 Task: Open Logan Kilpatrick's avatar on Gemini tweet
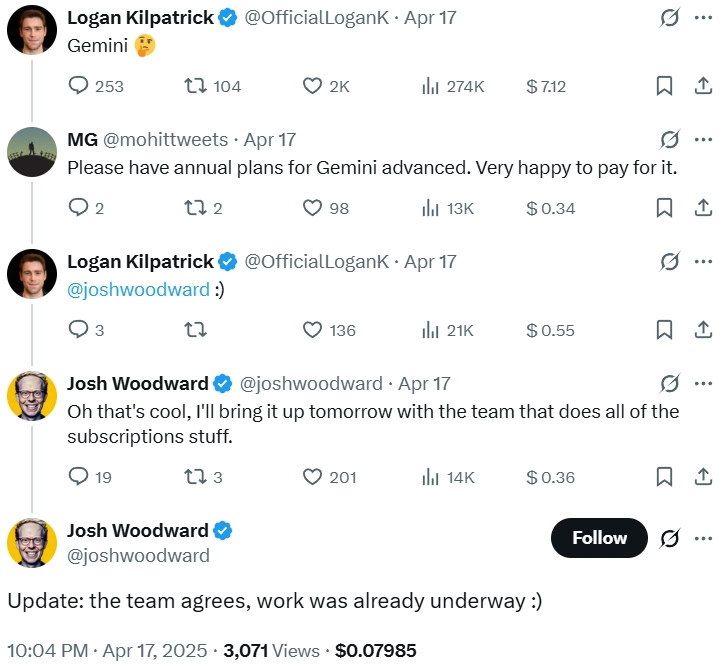pos(32,30)
